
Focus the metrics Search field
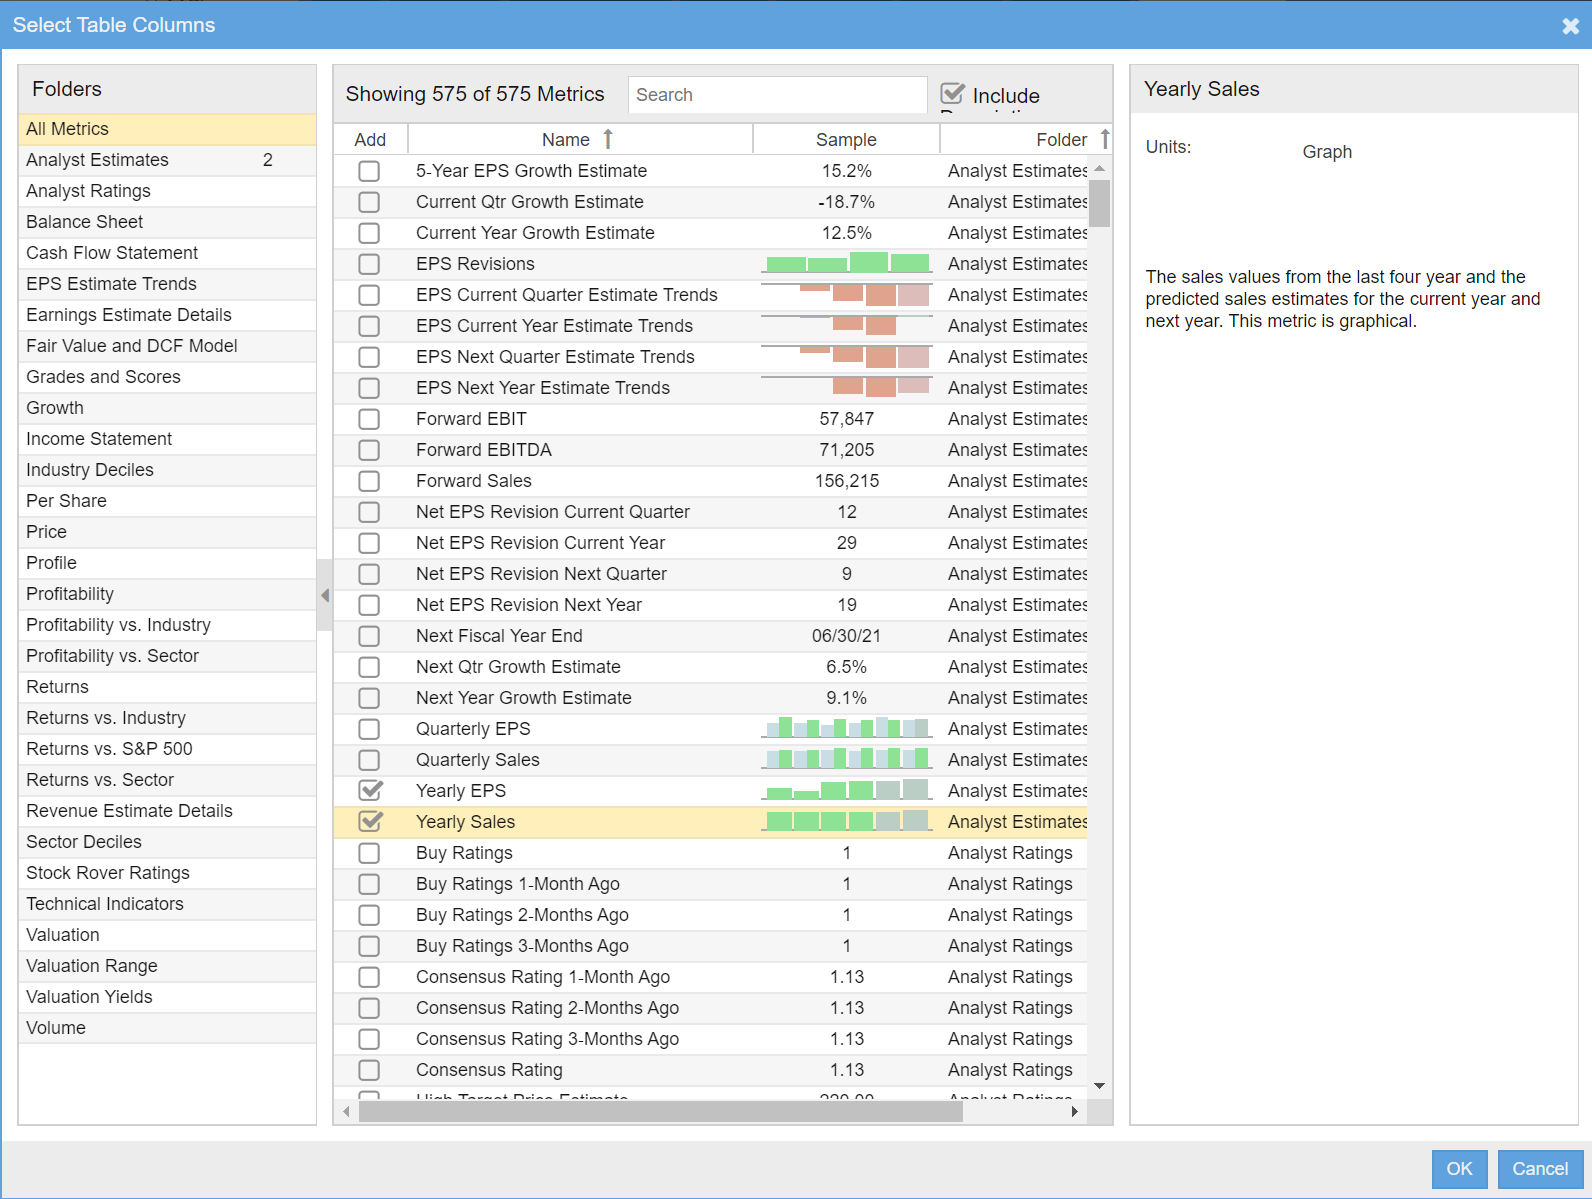tap(777, 94)
